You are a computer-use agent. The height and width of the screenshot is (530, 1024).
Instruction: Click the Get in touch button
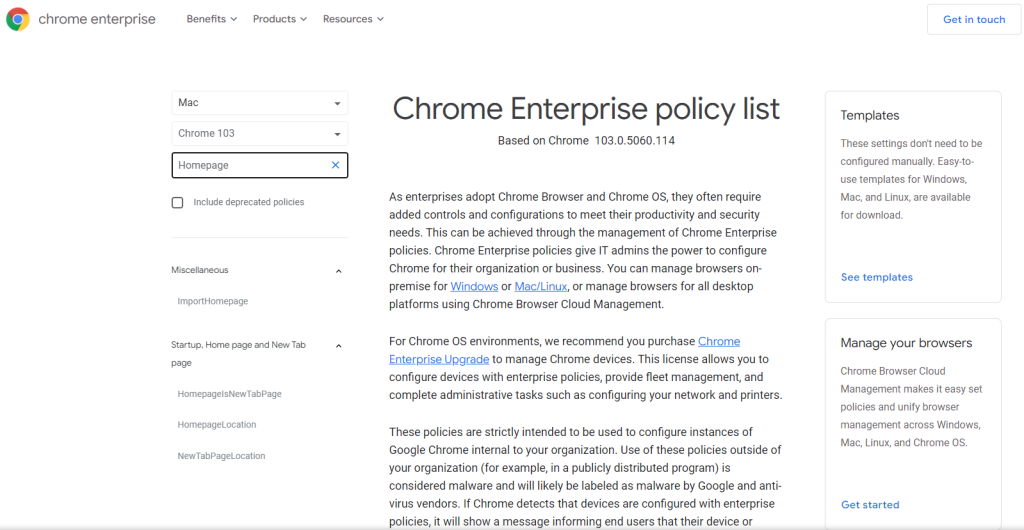[x=974, y=20]
